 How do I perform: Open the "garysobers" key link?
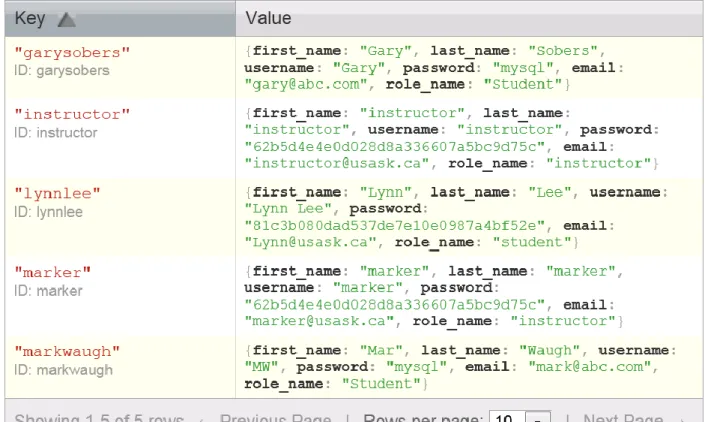pyautogui.click(x=72, y=53)
